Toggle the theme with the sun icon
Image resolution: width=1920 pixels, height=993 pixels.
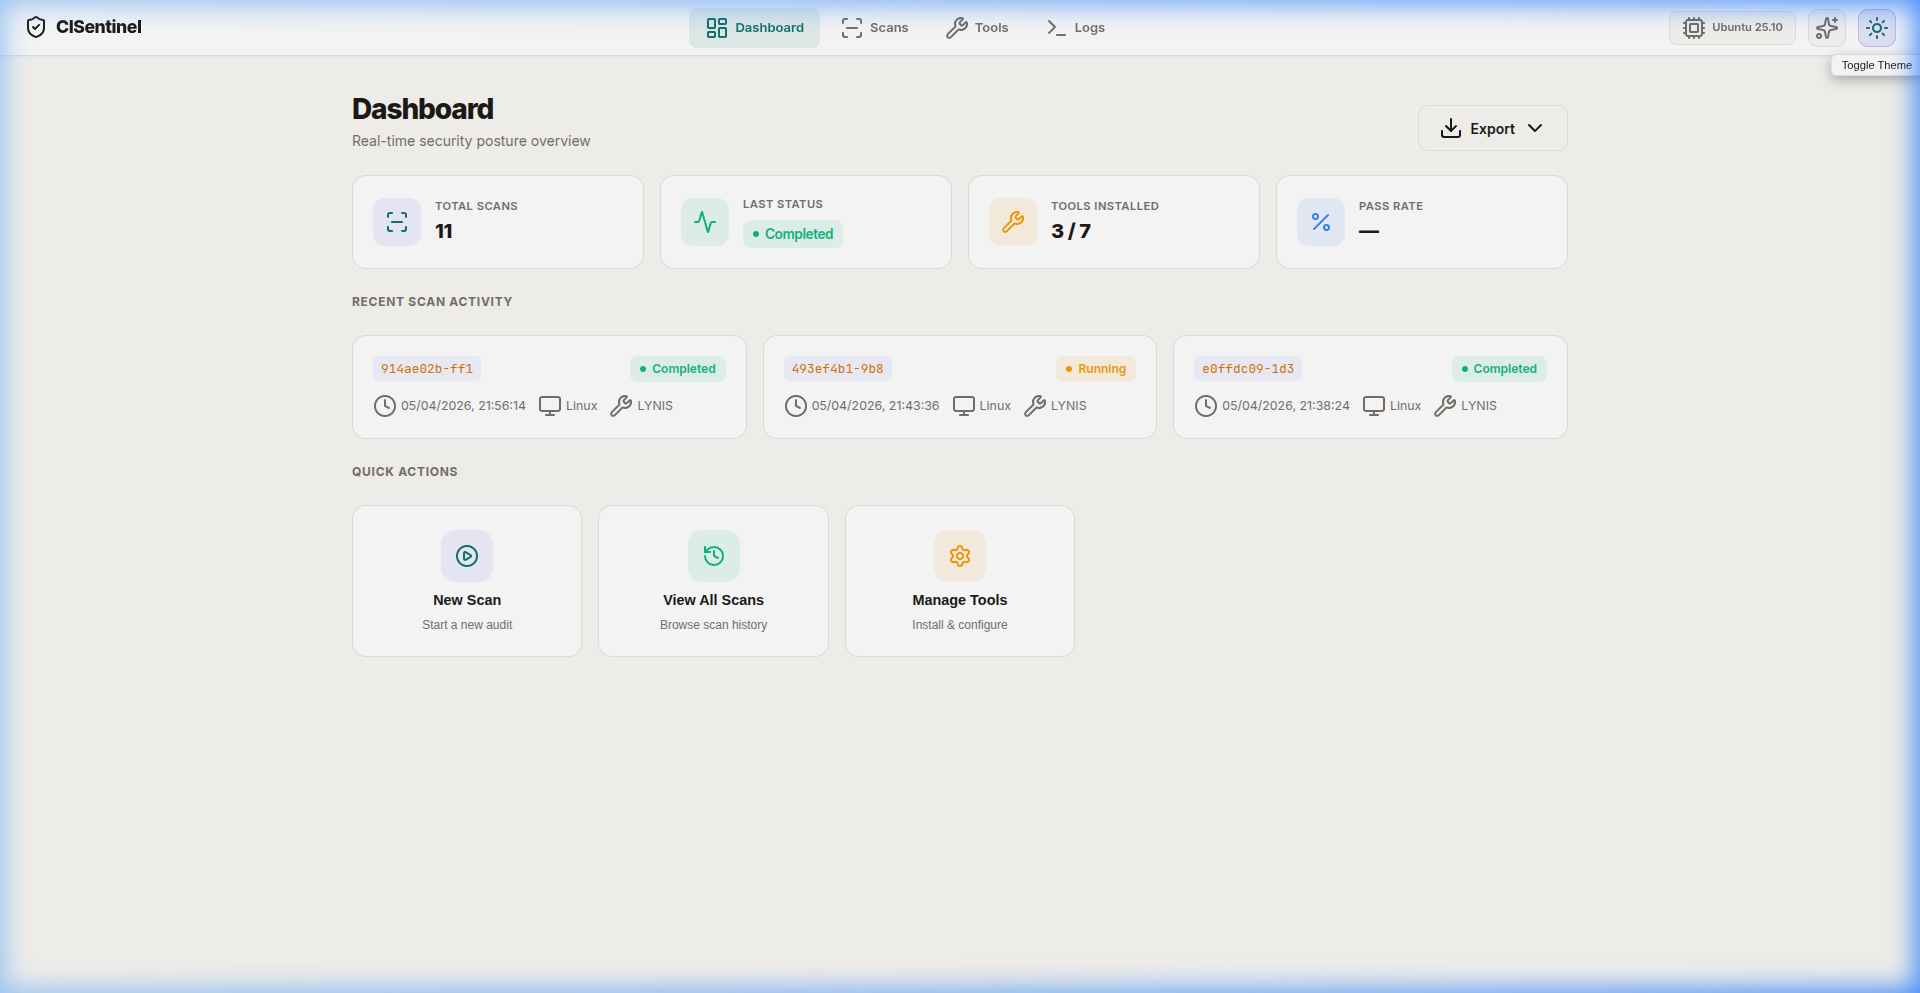point(1877,28)
